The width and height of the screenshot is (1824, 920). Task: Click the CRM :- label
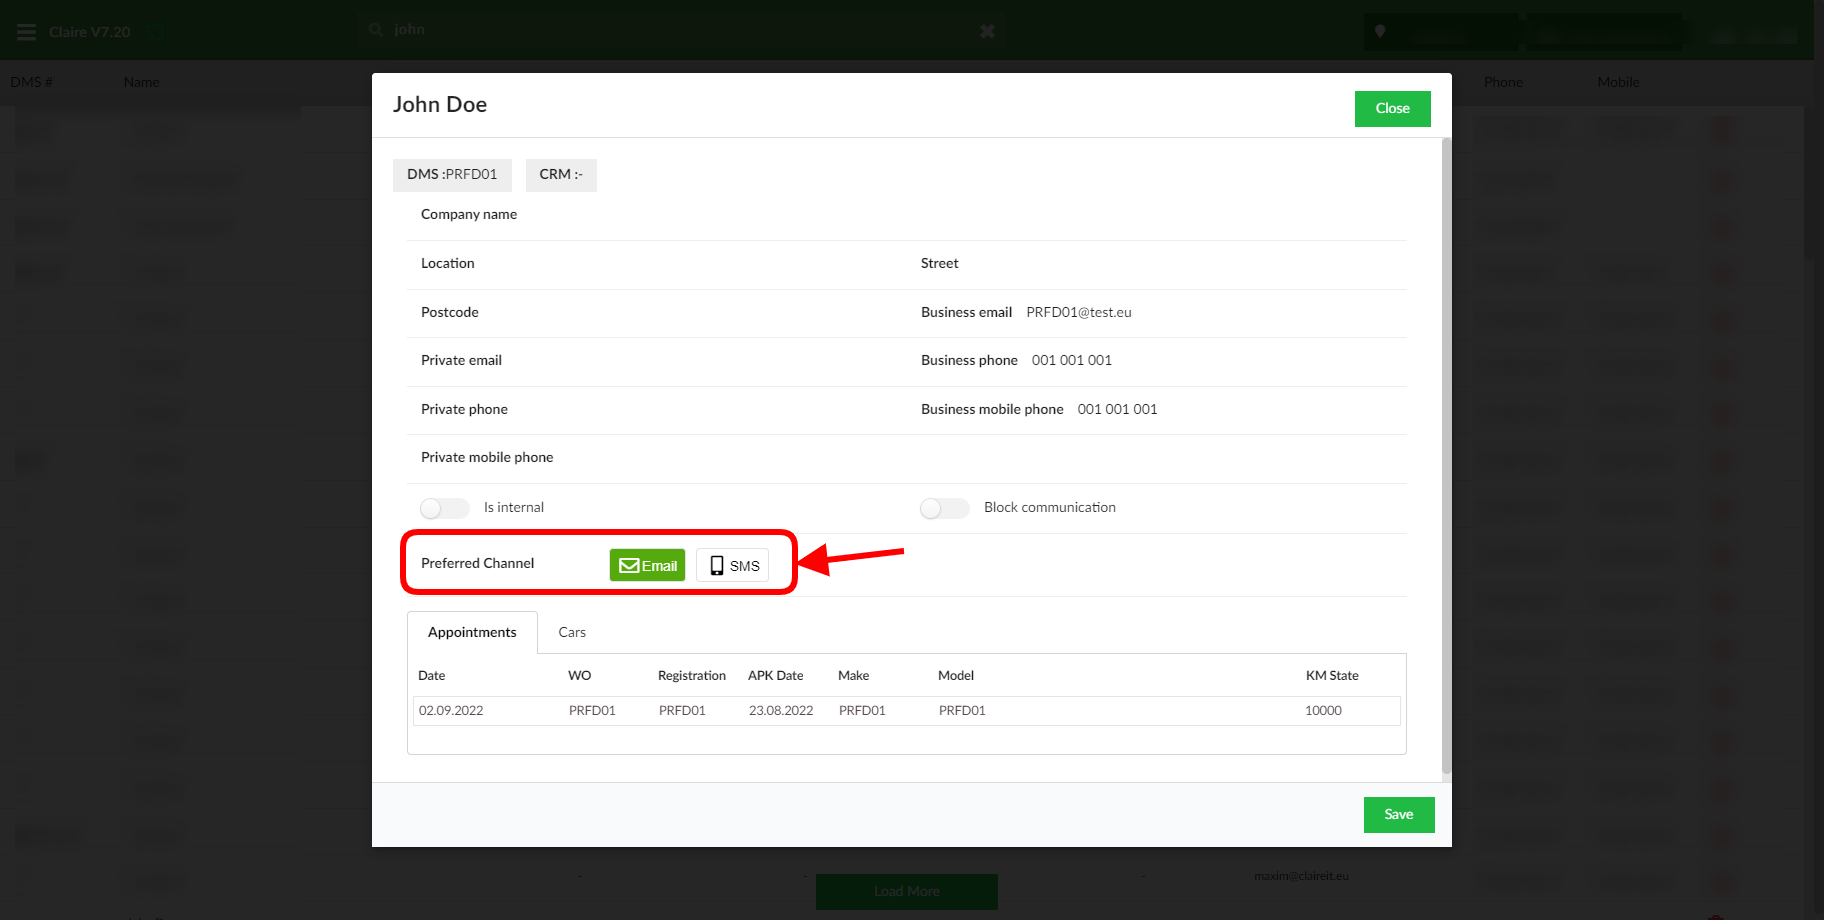(x=561, y=175)
